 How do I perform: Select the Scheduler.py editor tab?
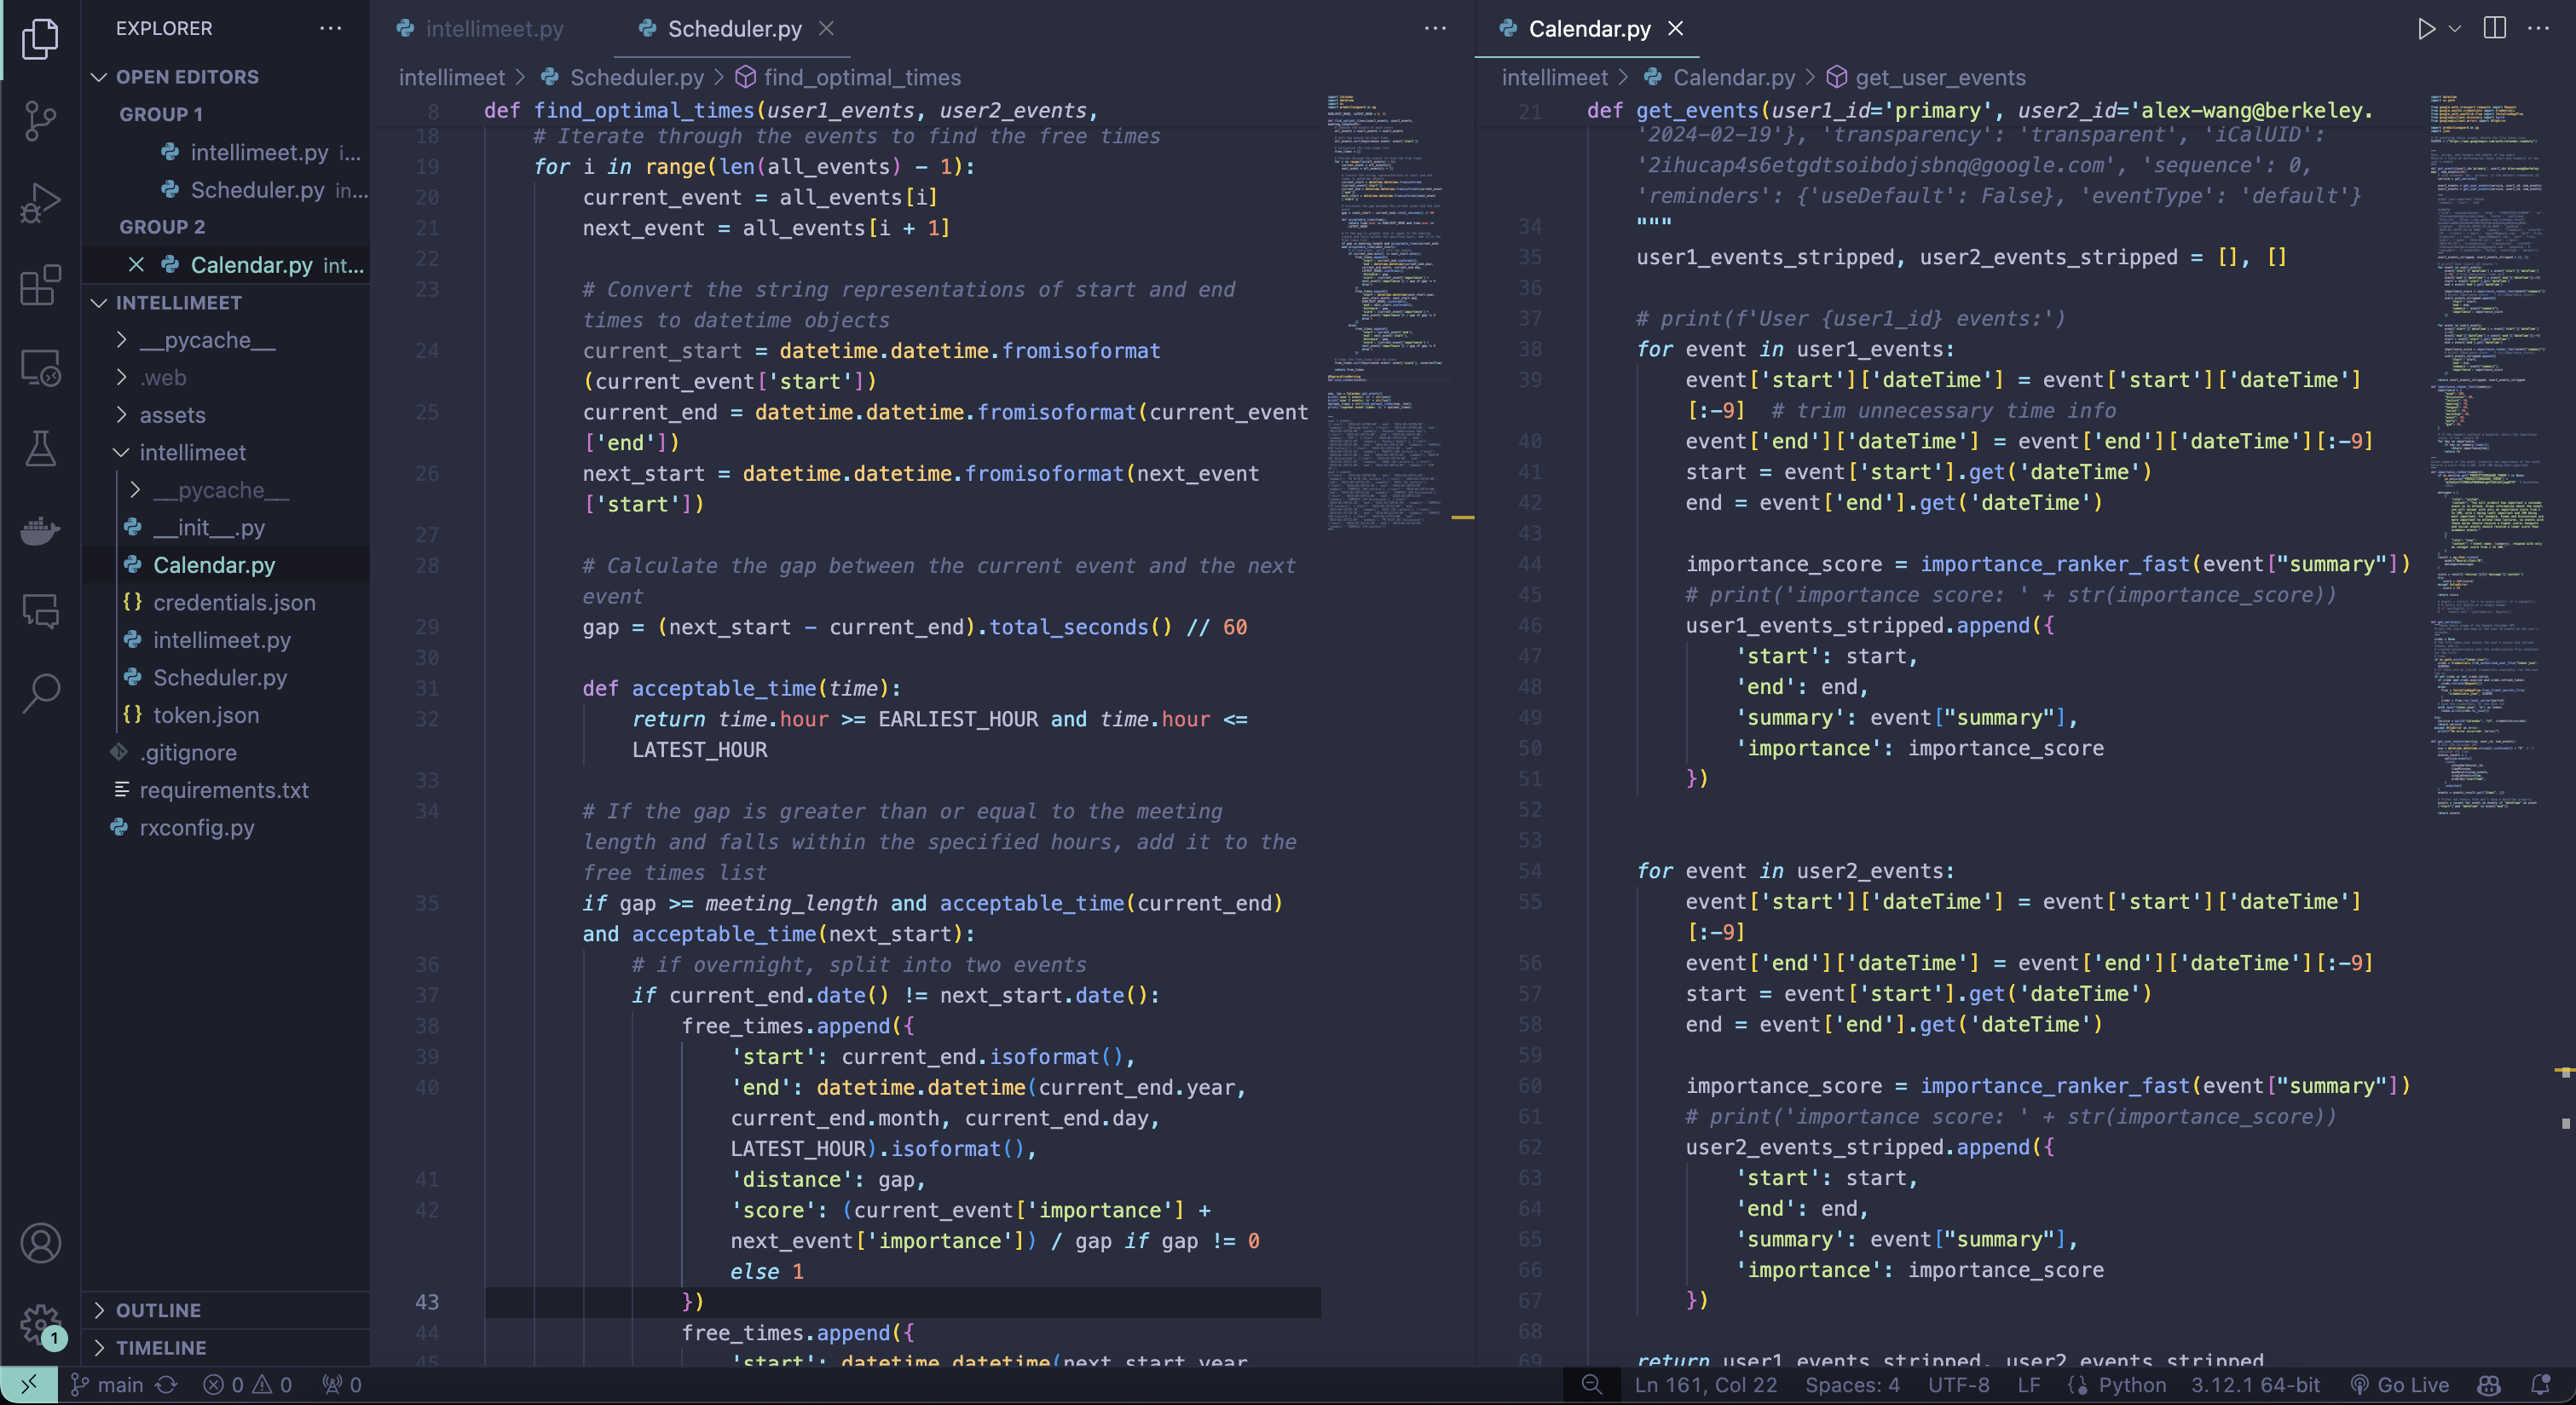[733, 29]
